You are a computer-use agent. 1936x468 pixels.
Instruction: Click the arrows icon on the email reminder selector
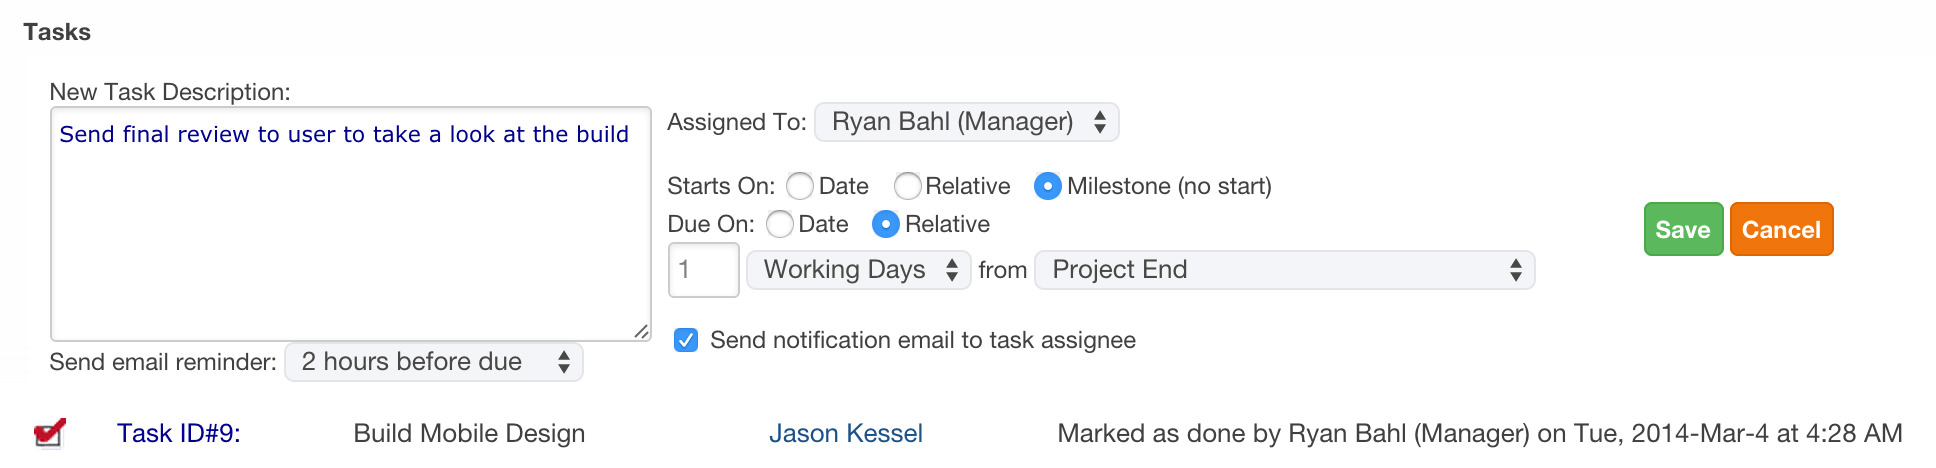point(564,362)
